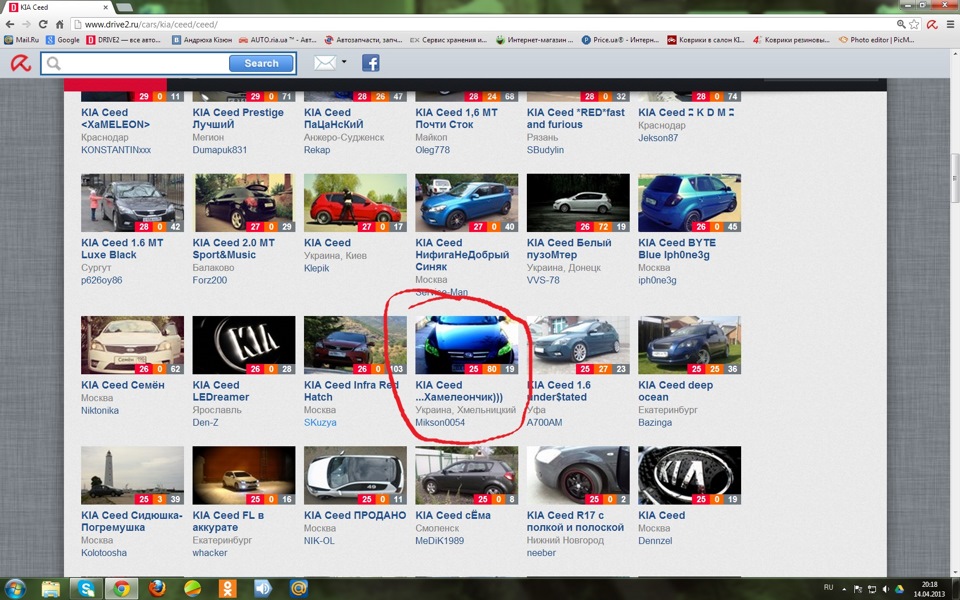Open KIA Ceed Prestige Лучший link
This screenshot has height=600, width=960.
pos(238,118)
